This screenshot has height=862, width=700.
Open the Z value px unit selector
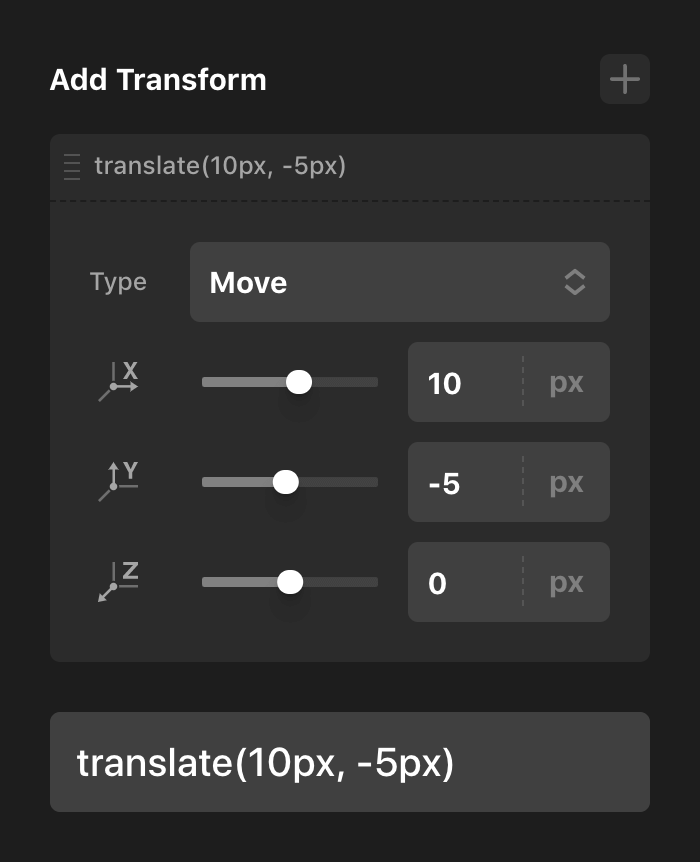(566, 583)
